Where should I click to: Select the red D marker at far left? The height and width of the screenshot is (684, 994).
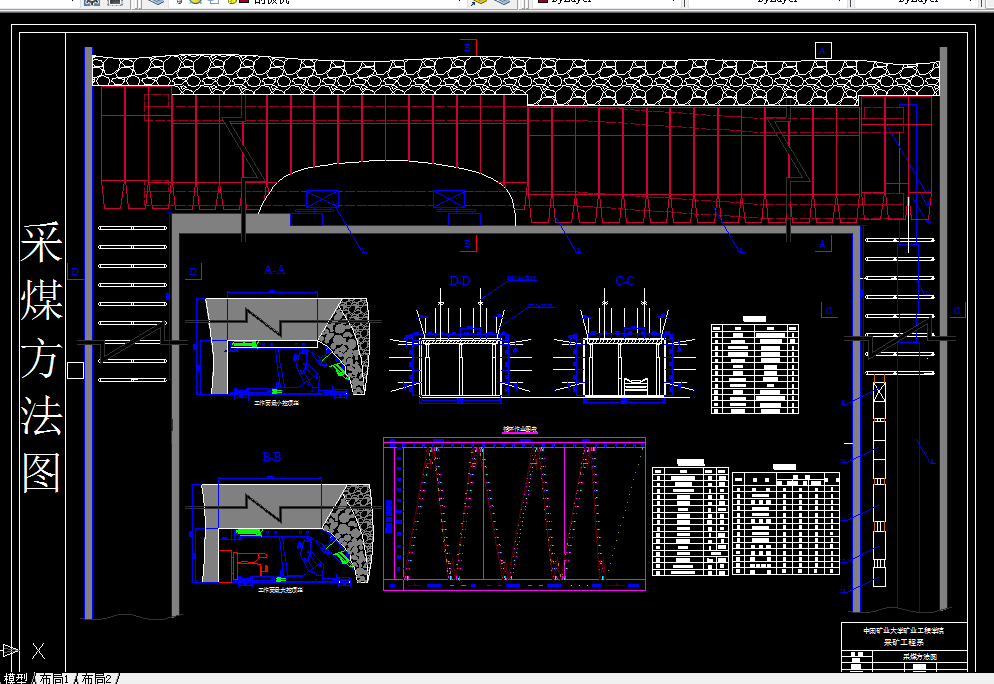[x=75, y=272]
